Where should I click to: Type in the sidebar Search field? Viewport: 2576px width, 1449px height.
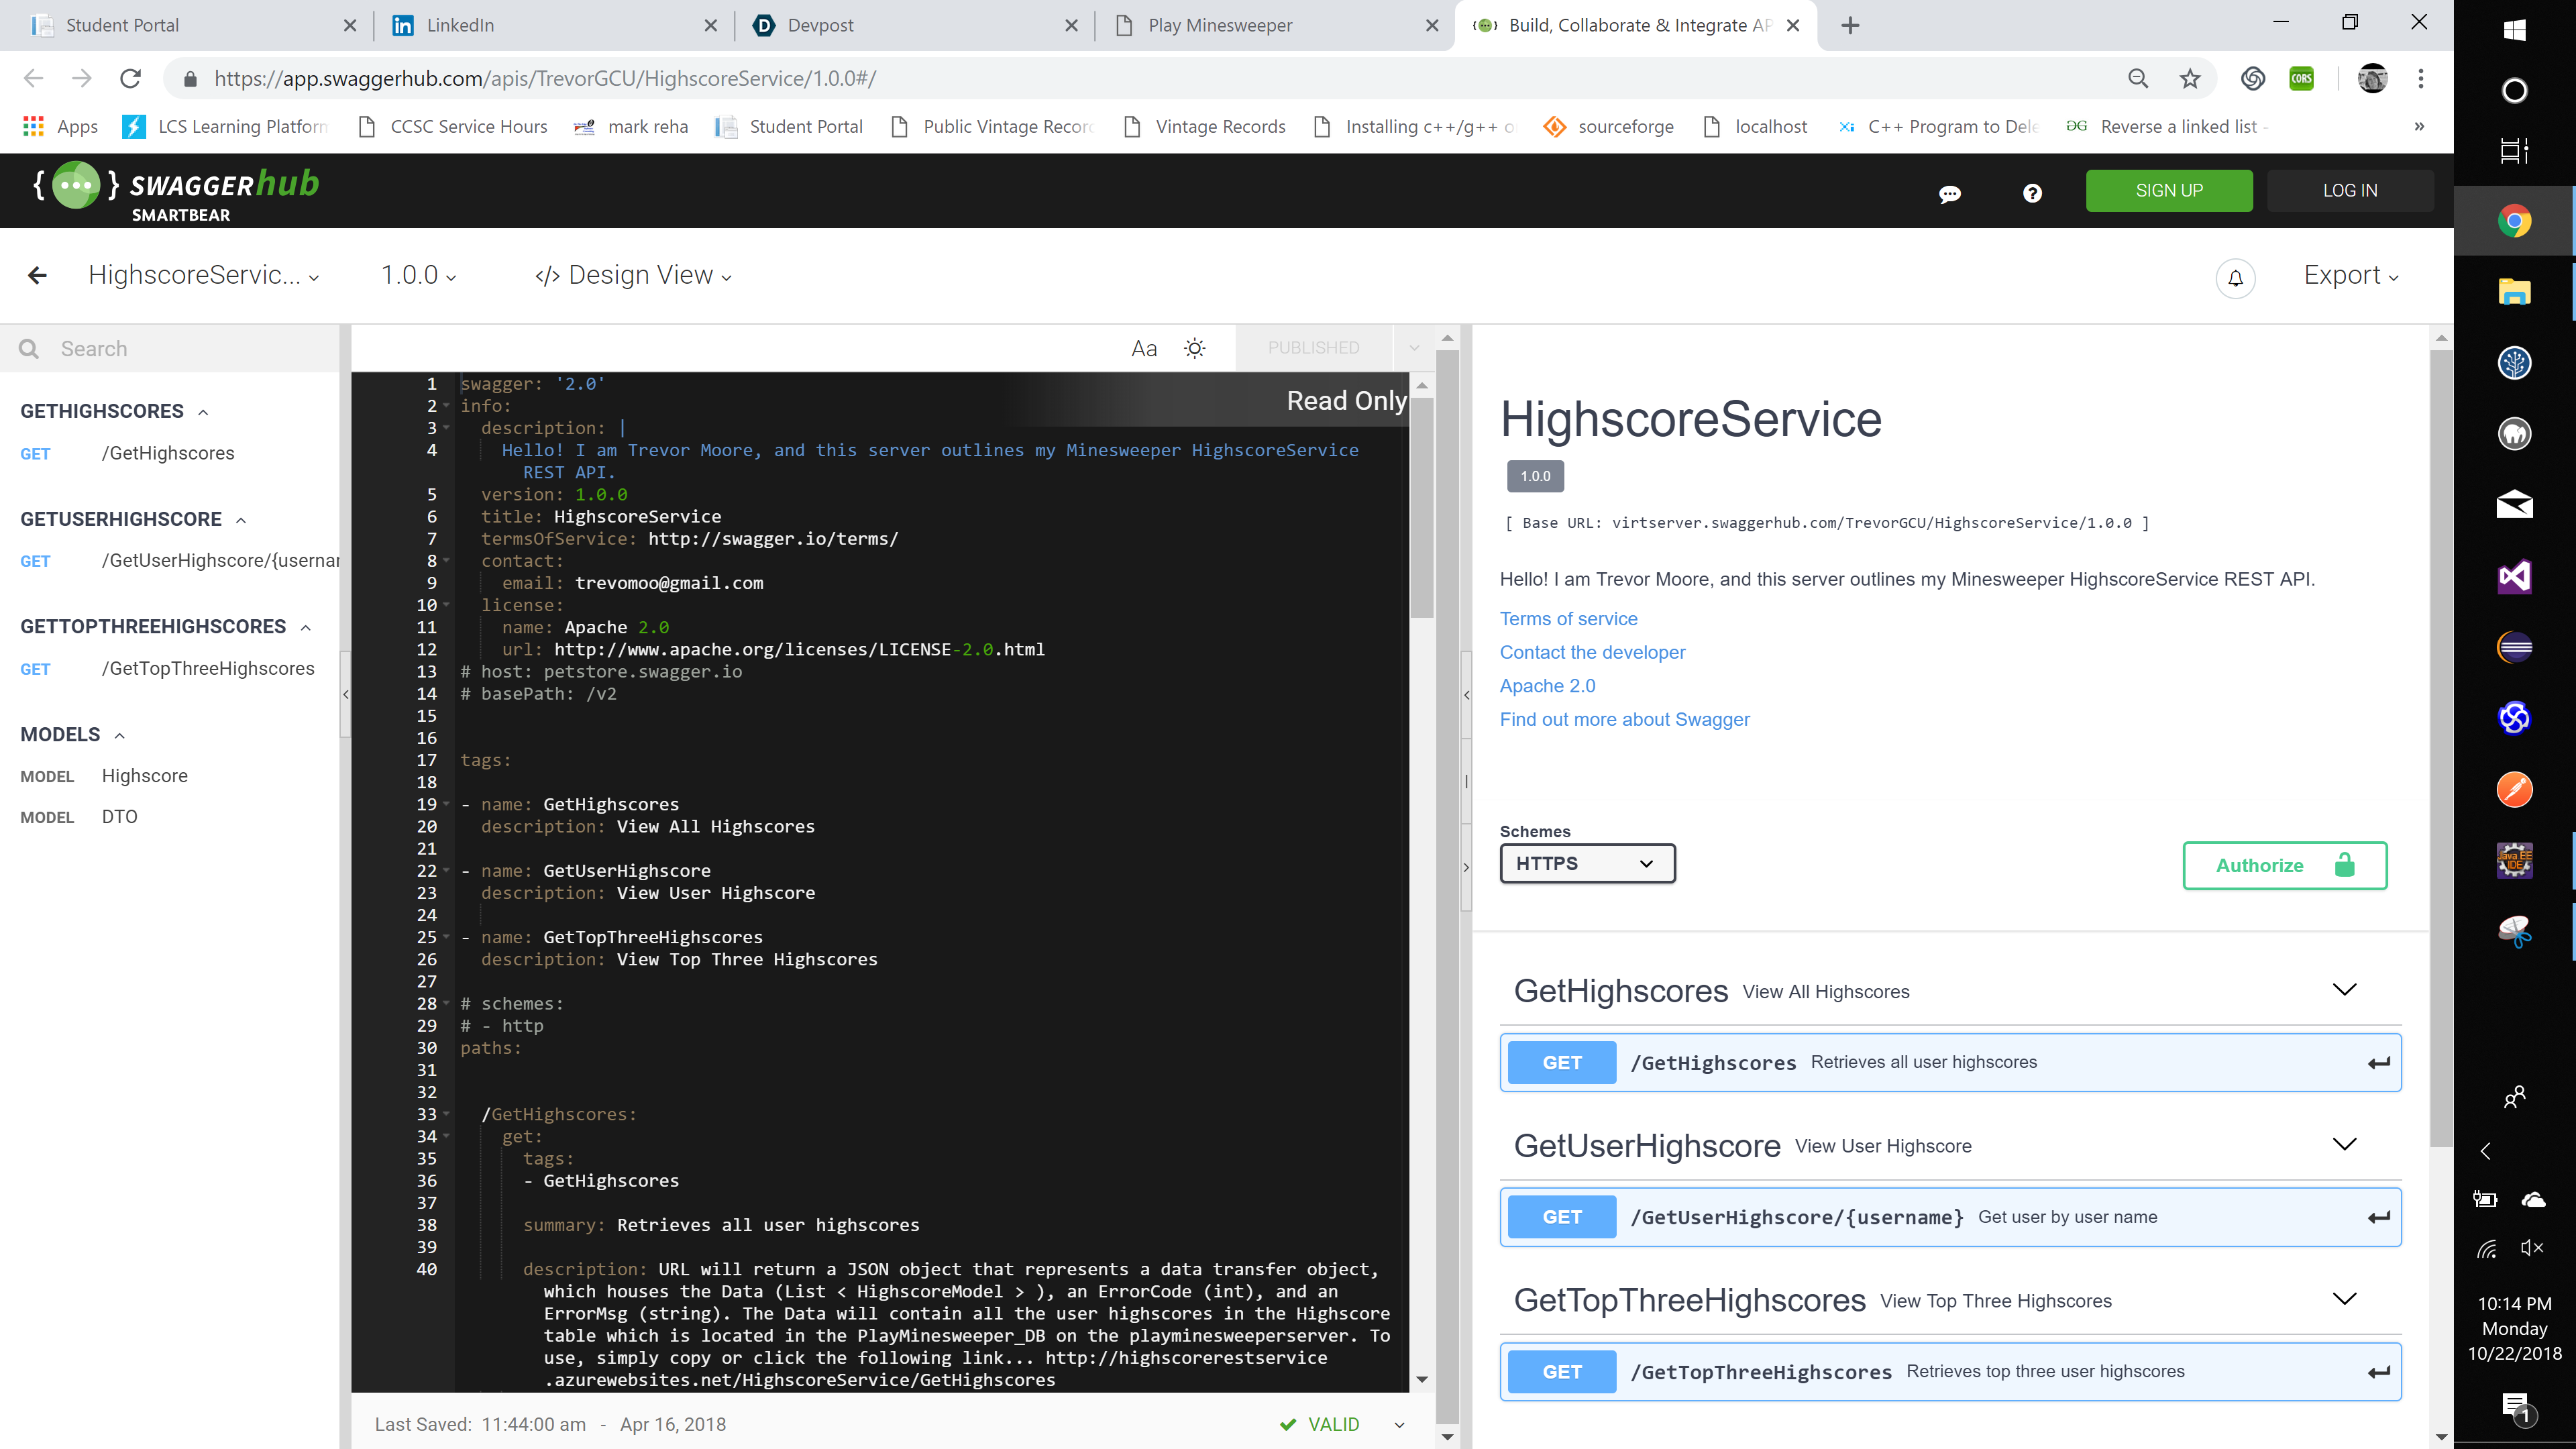point(190,349)
